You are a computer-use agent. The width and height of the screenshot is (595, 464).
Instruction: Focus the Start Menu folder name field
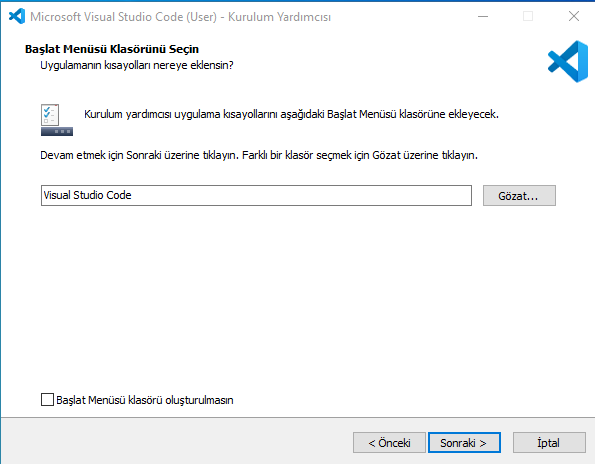(256, 195)
